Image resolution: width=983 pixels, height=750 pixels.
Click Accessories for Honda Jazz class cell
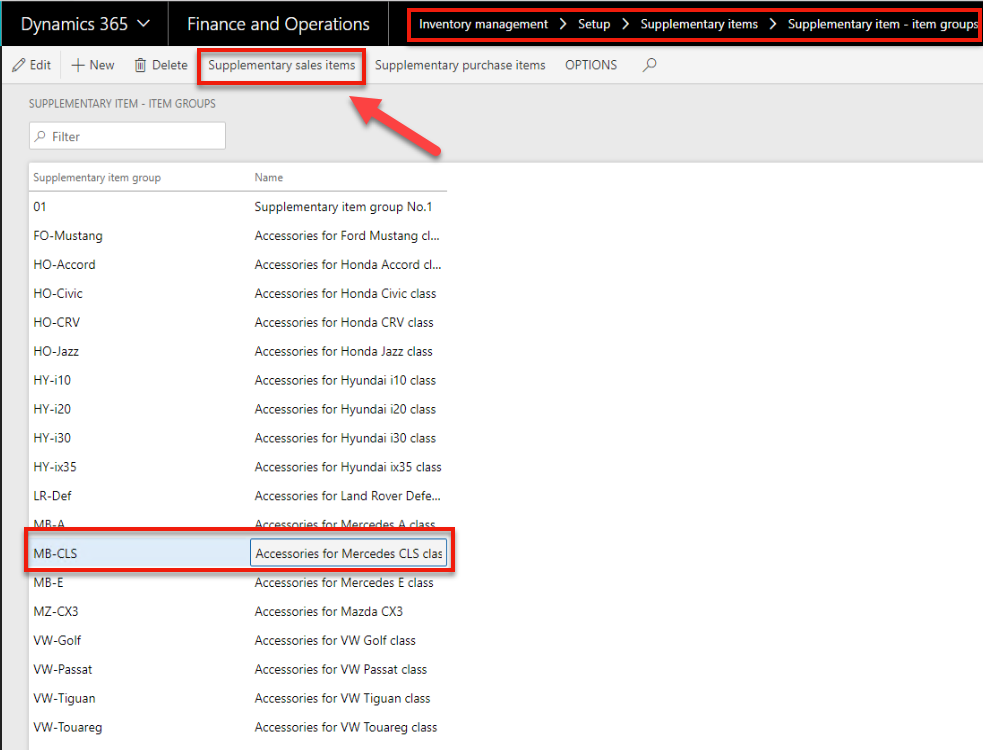[x=344, y=351]
